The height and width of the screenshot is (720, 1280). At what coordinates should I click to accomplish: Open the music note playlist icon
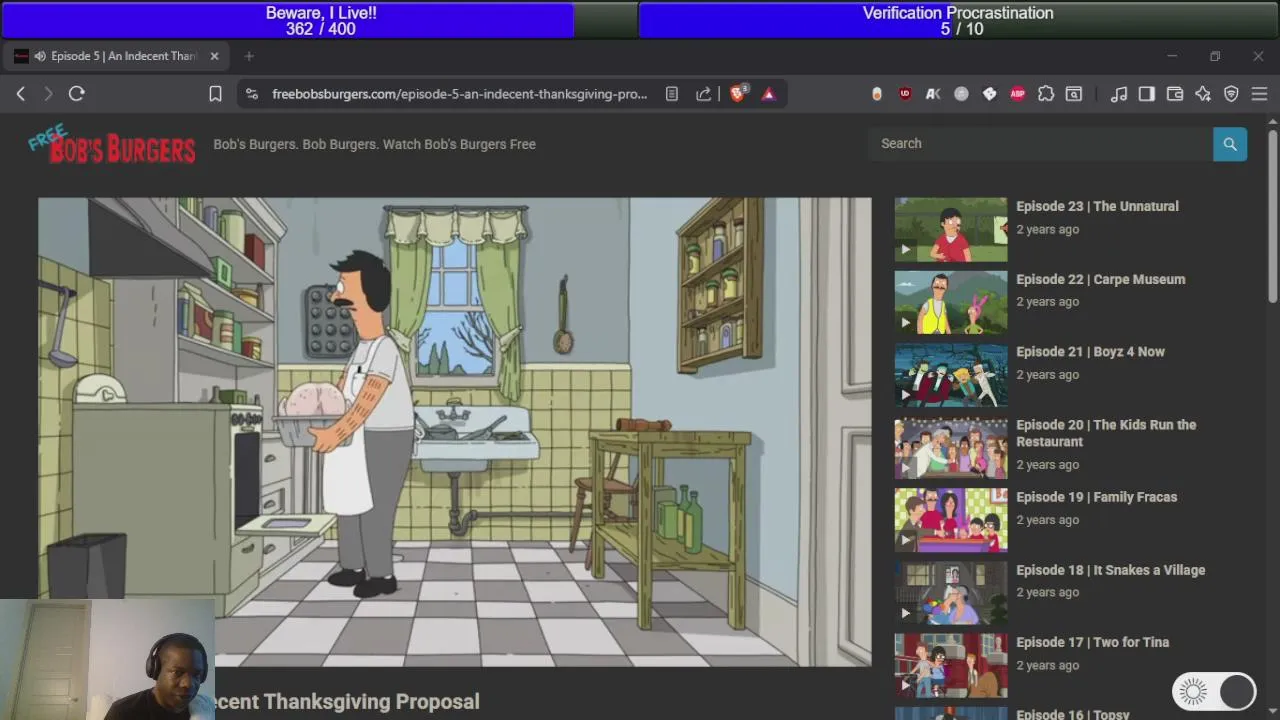1119,93
